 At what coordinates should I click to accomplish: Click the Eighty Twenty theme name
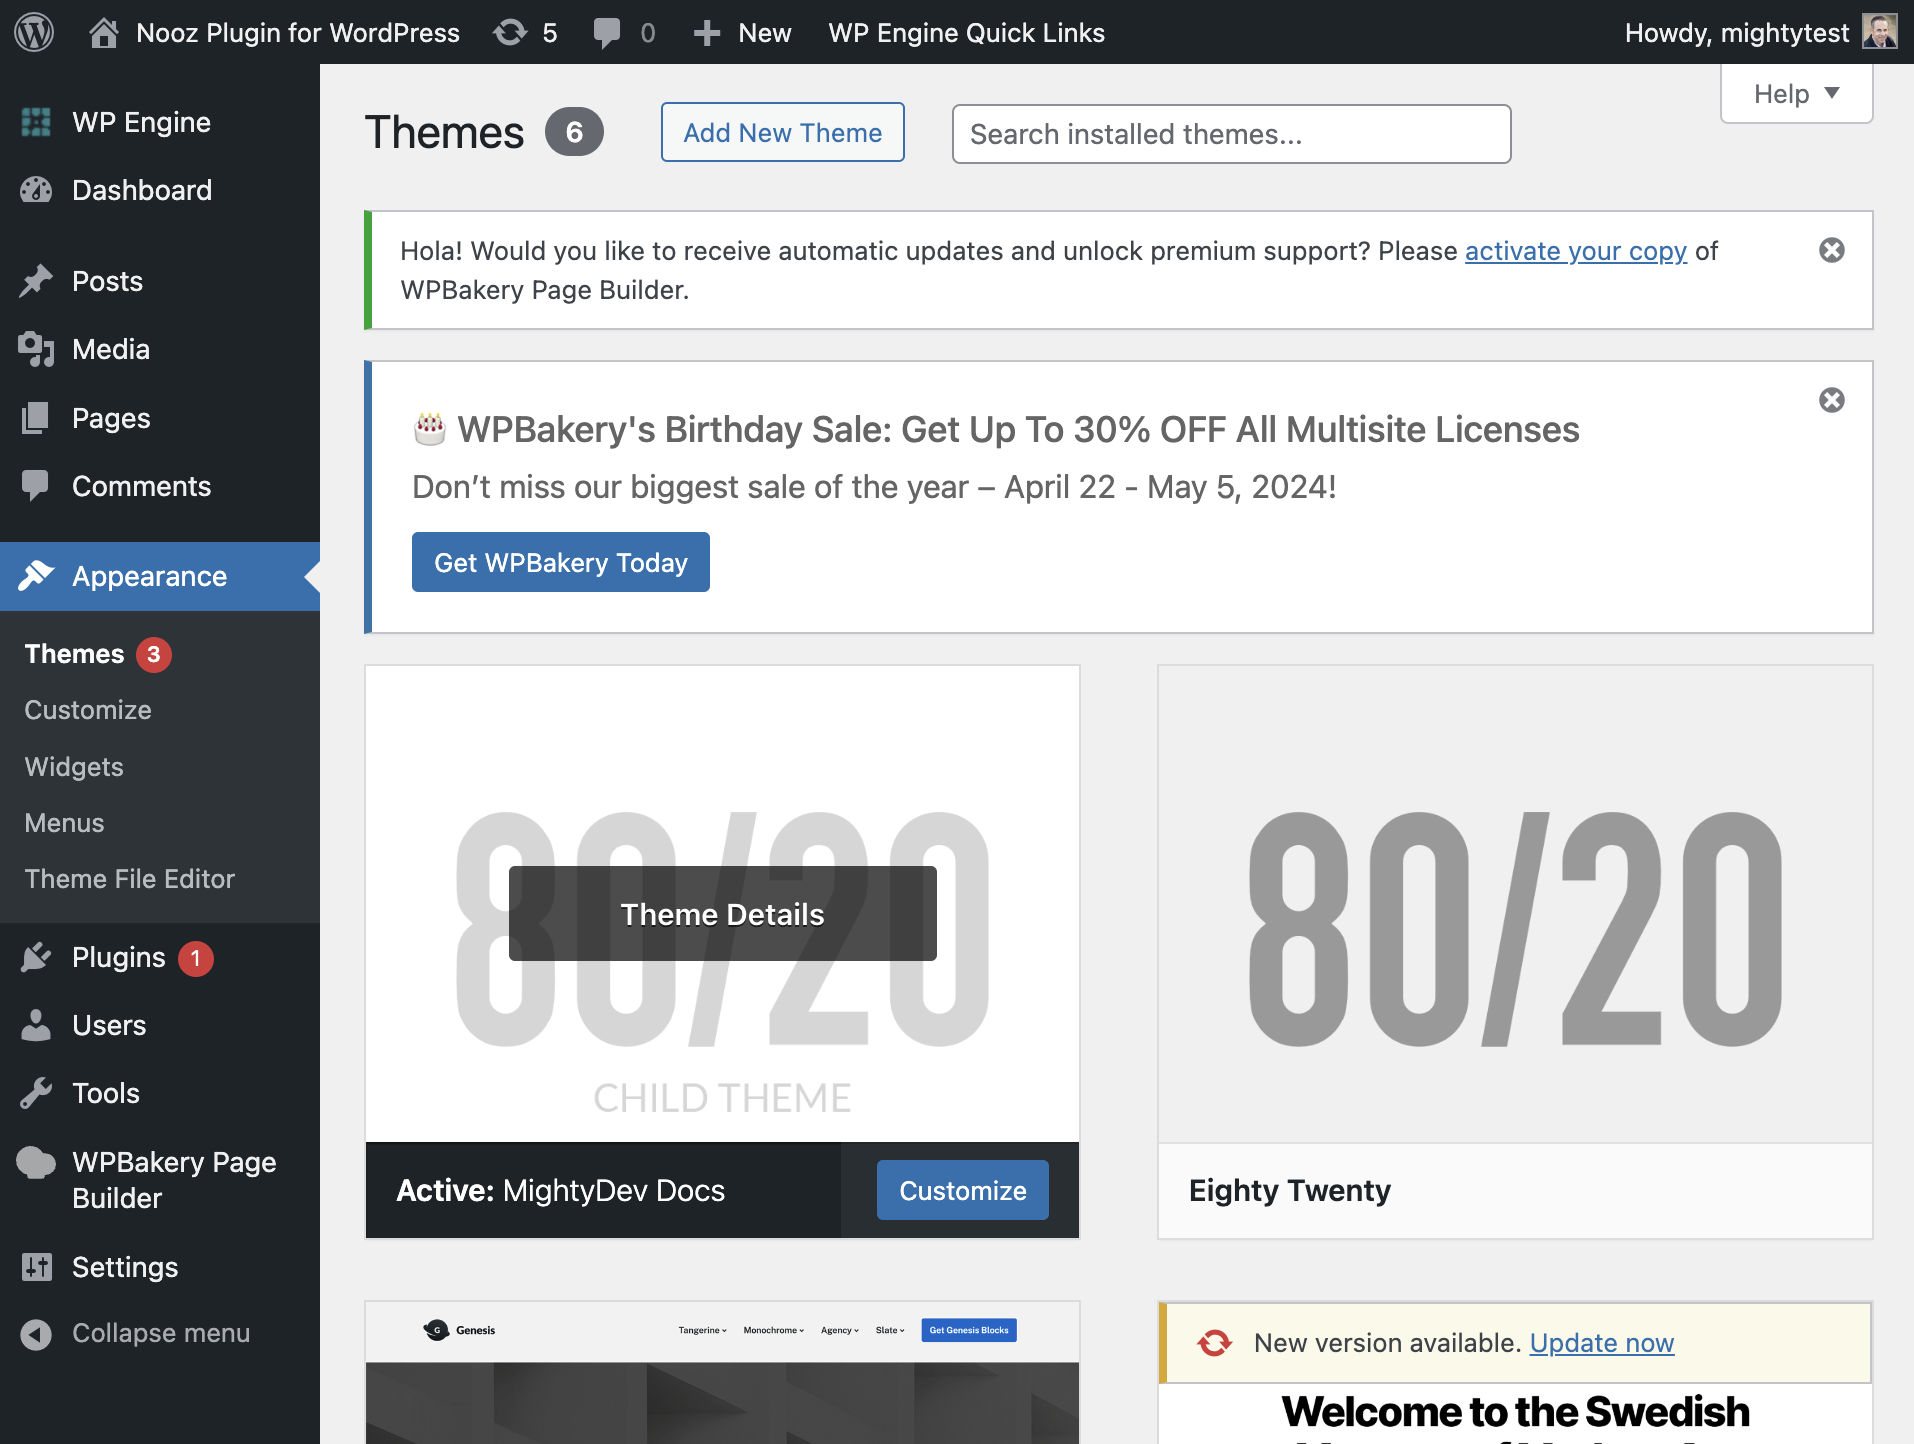point(1290,1190)
